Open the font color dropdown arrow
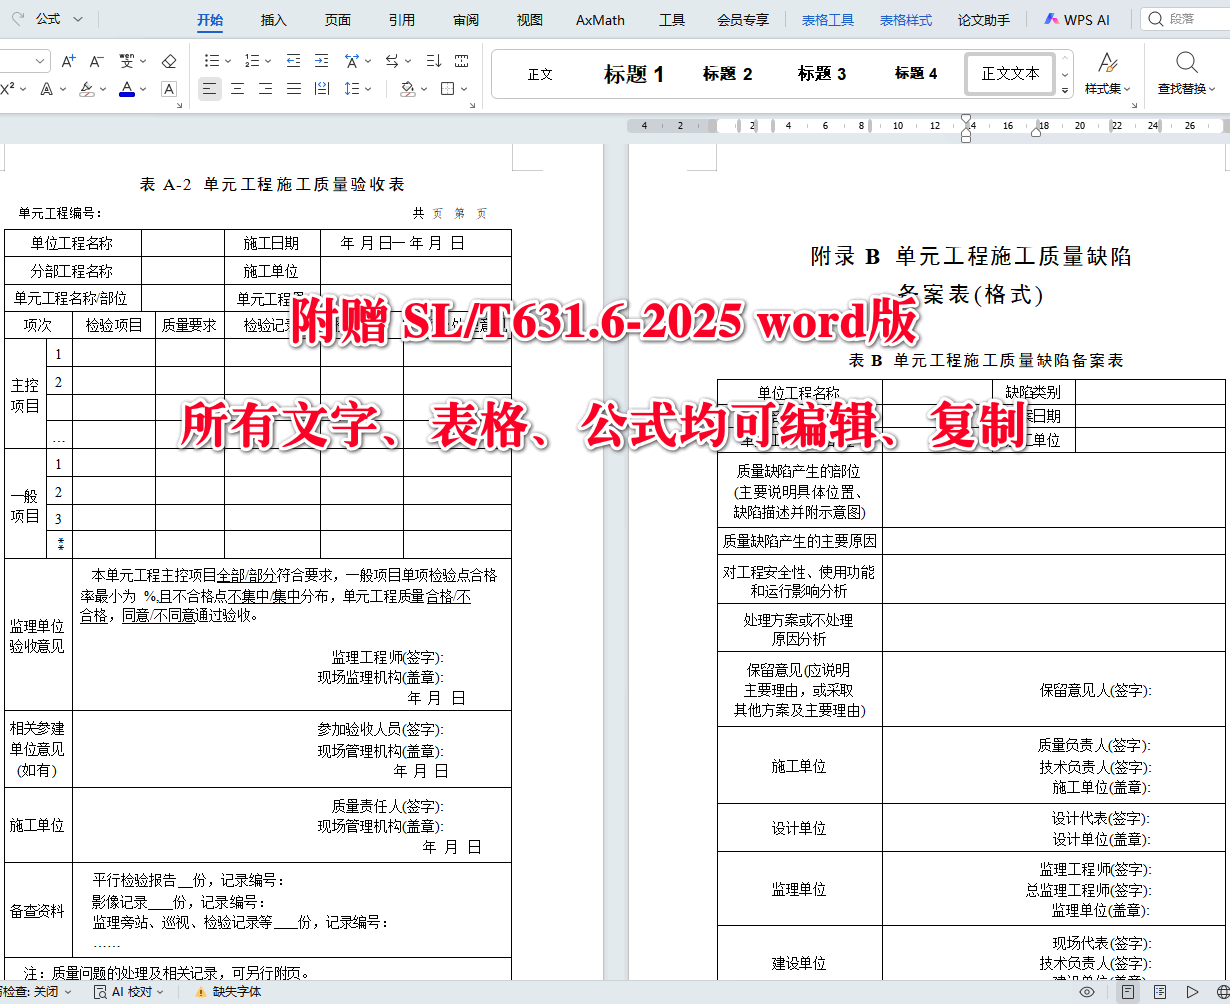The height and width of the screenshot is (1004, 1230). [142, 89]
